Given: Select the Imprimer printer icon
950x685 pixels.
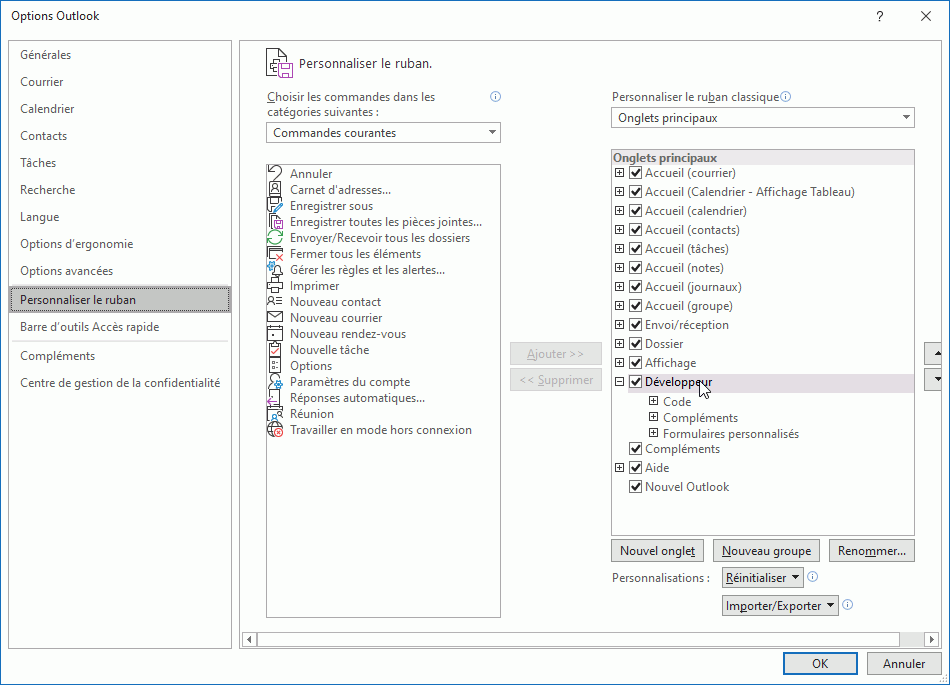Looking at the screenshot, I should coord(275,286).
